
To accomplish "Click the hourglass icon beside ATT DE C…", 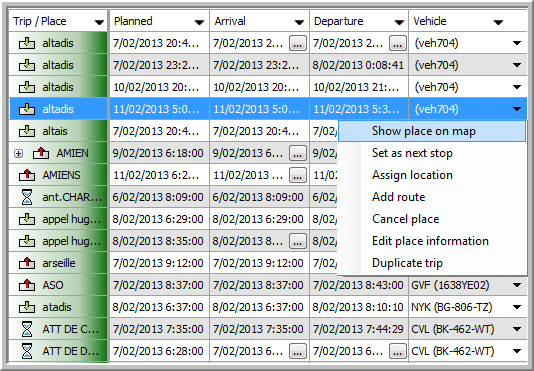I will (27, 329).
